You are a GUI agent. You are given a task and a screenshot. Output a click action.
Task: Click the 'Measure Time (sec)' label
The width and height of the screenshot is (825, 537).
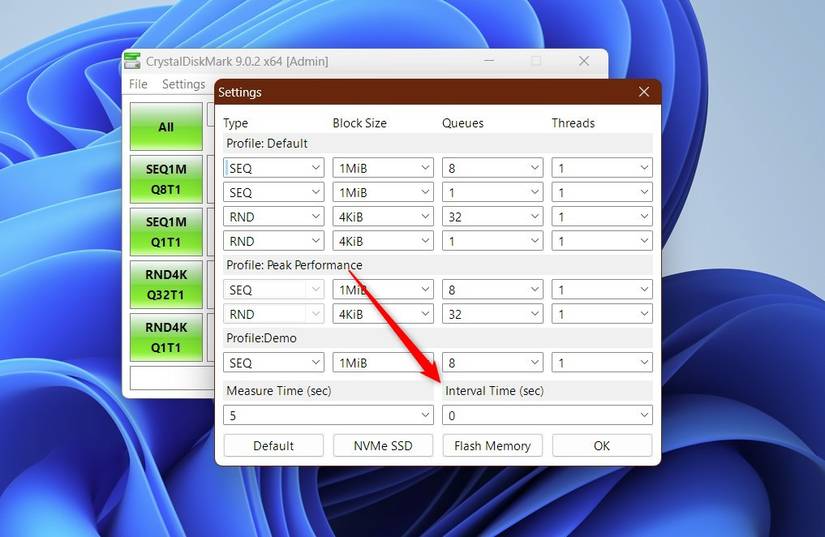[x=279, y=391]
